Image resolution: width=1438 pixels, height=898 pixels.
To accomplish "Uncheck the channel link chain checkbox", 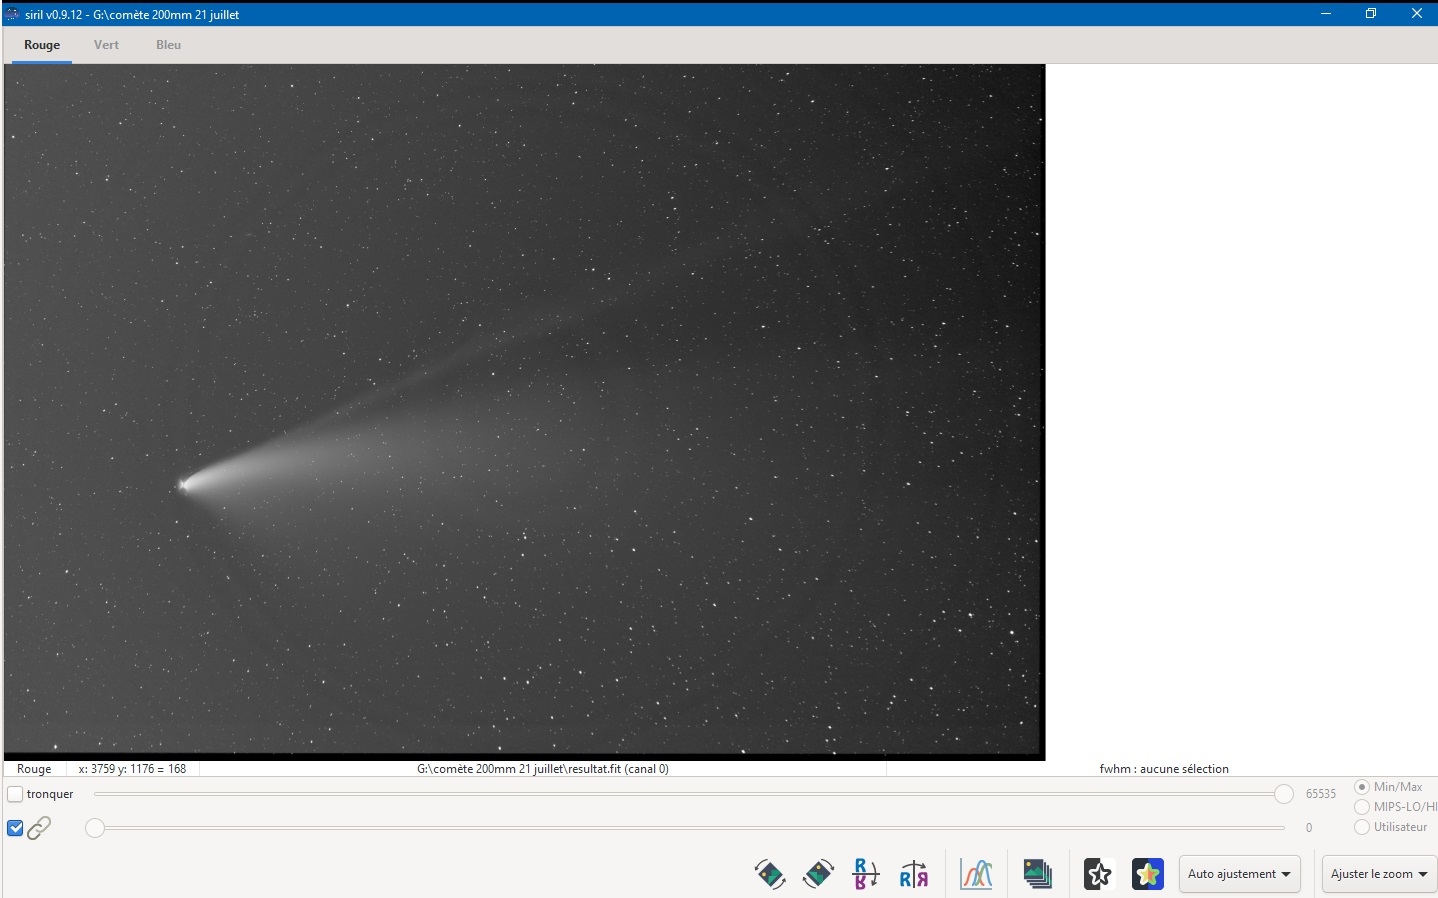I will tap(15, 828).
